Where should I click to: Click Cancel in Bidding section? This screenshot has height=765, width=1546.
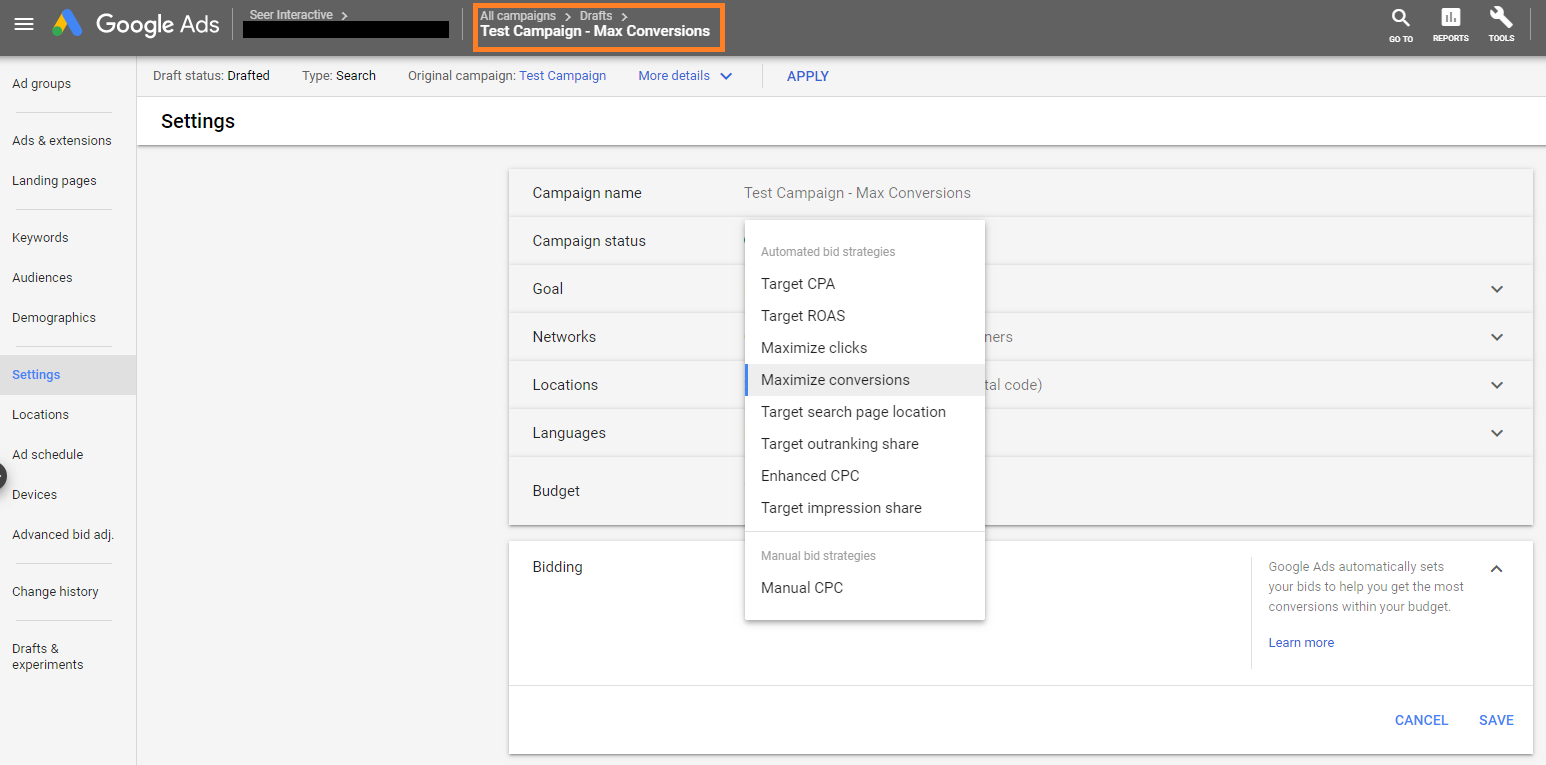(x=1421, y=720)
